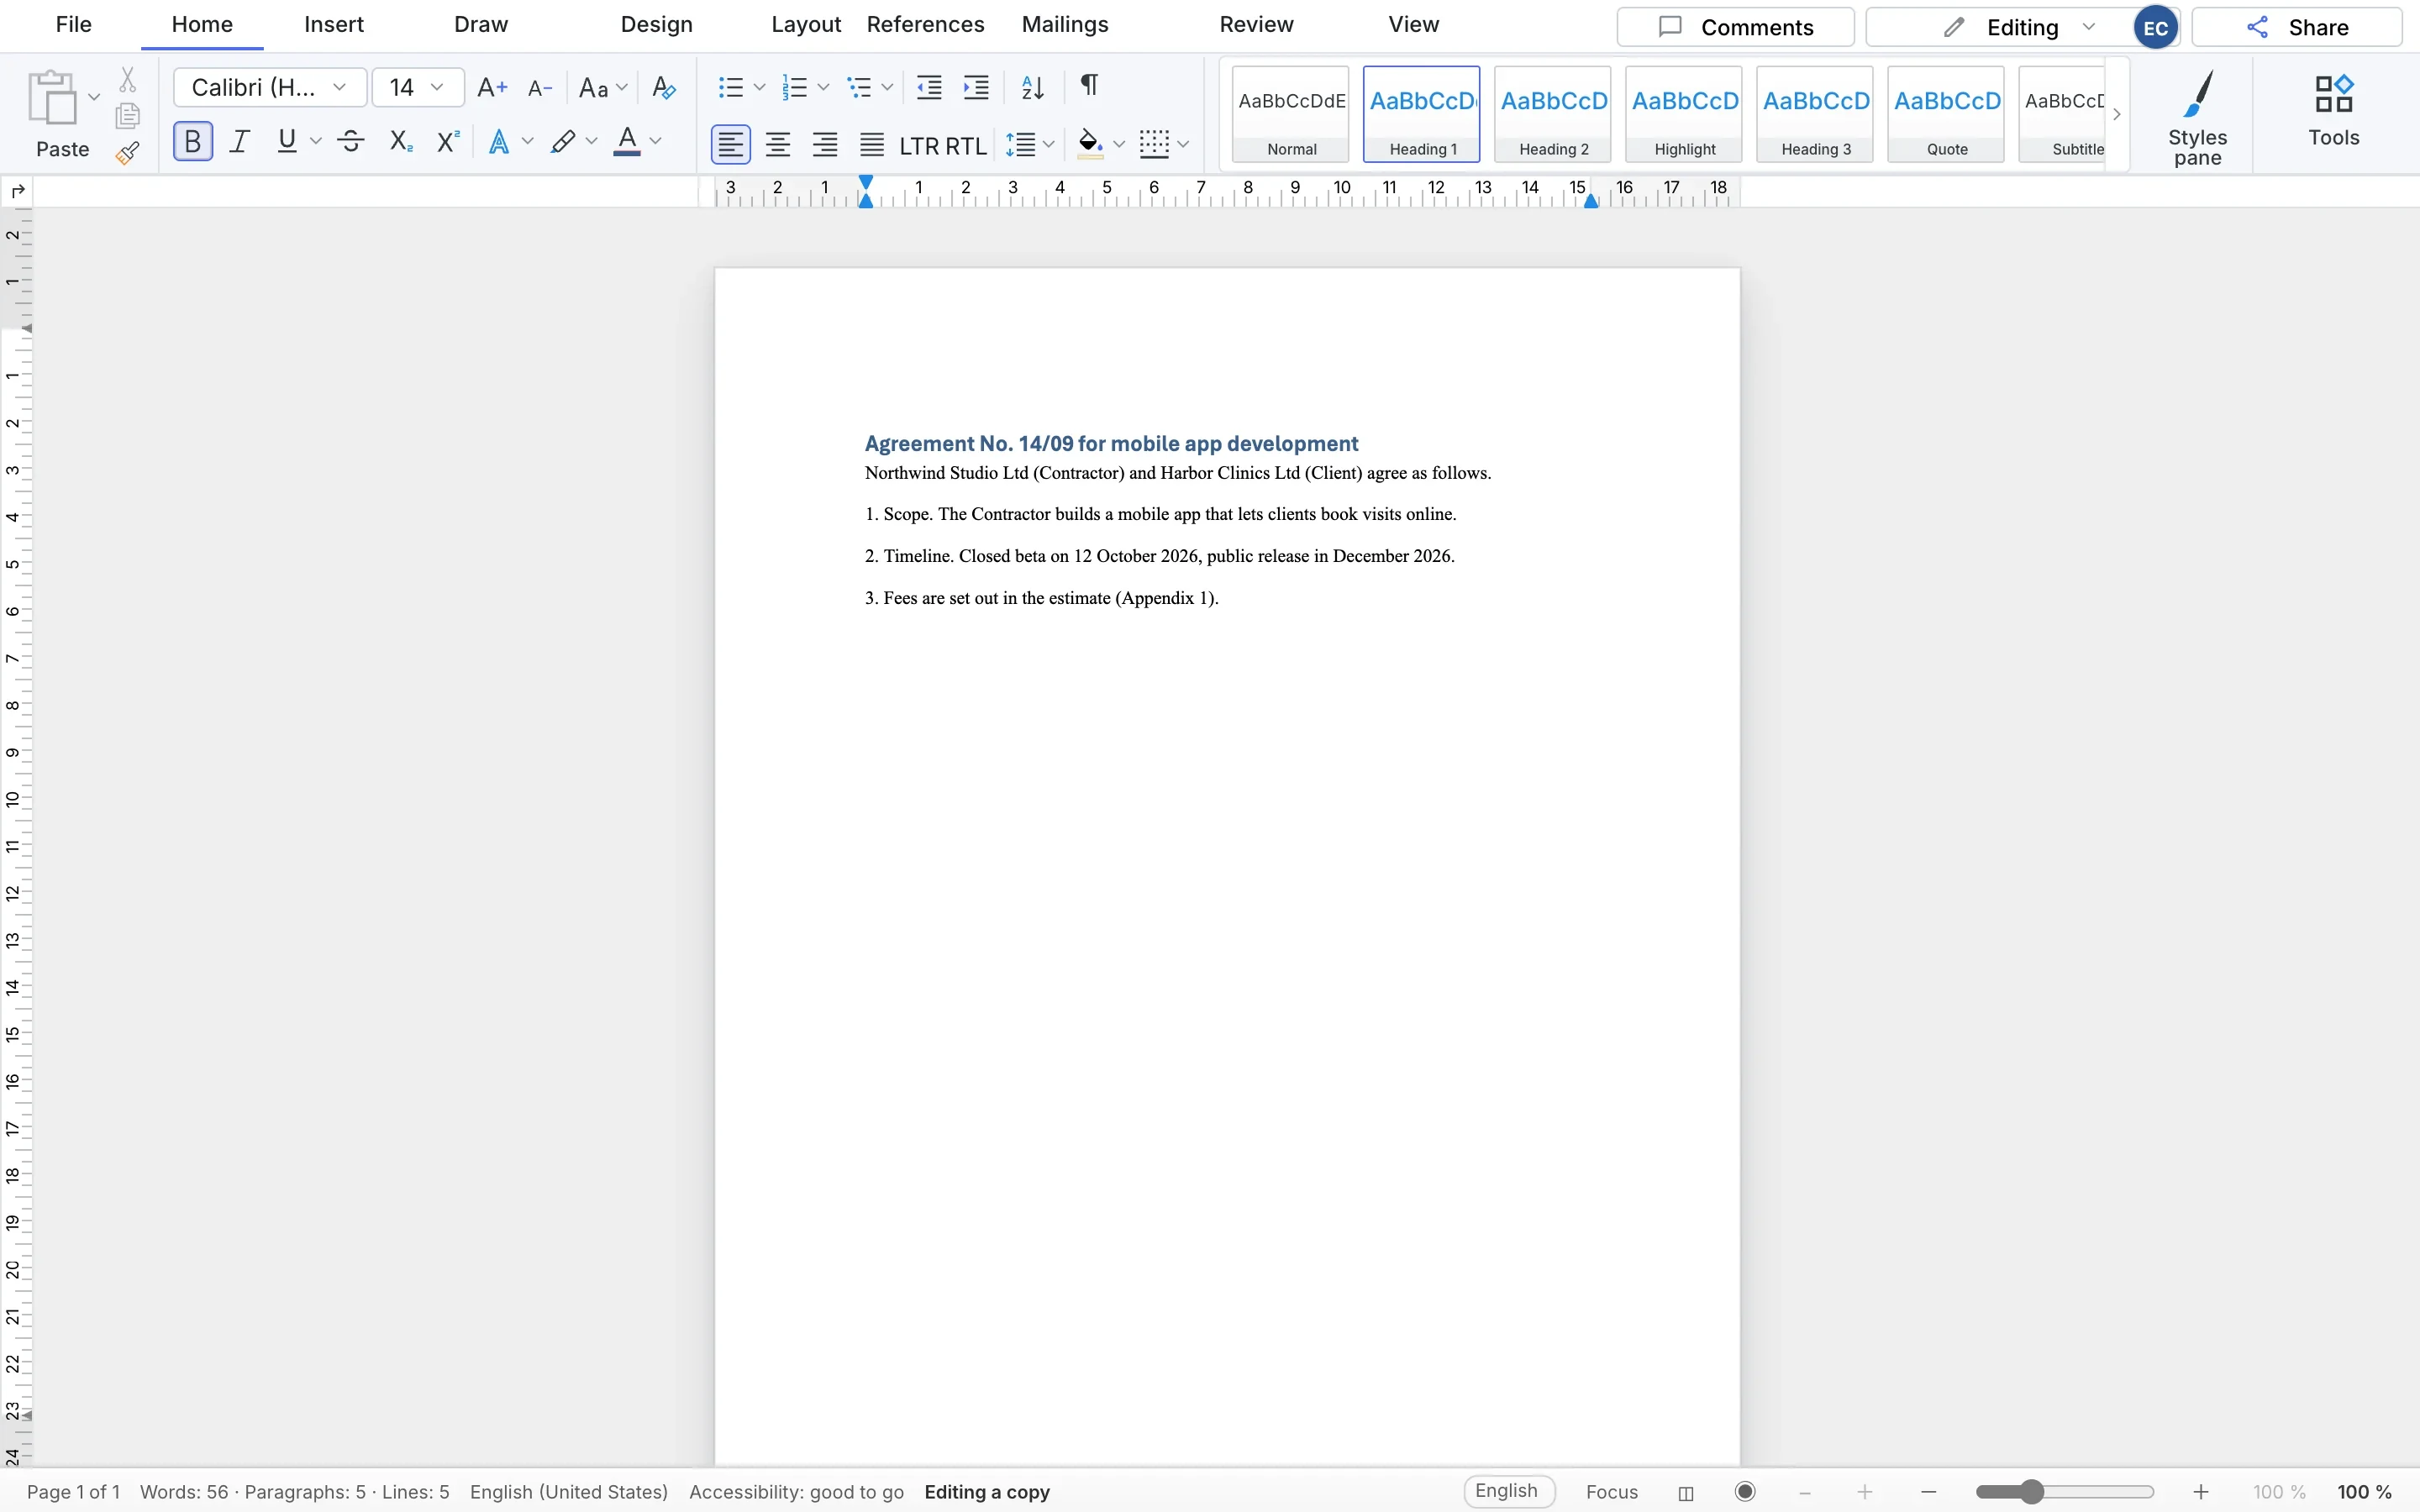Image resolution: width=2420 pixels, height=1512 pixels.
Task: Switch to the Insert tab
Action: 334,25
